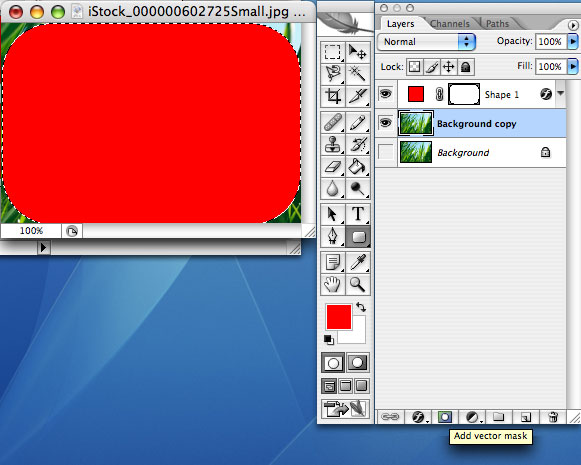581x465 pixels.
Task: Switch to the Layers tab
Action: click(x=400, y=24)
